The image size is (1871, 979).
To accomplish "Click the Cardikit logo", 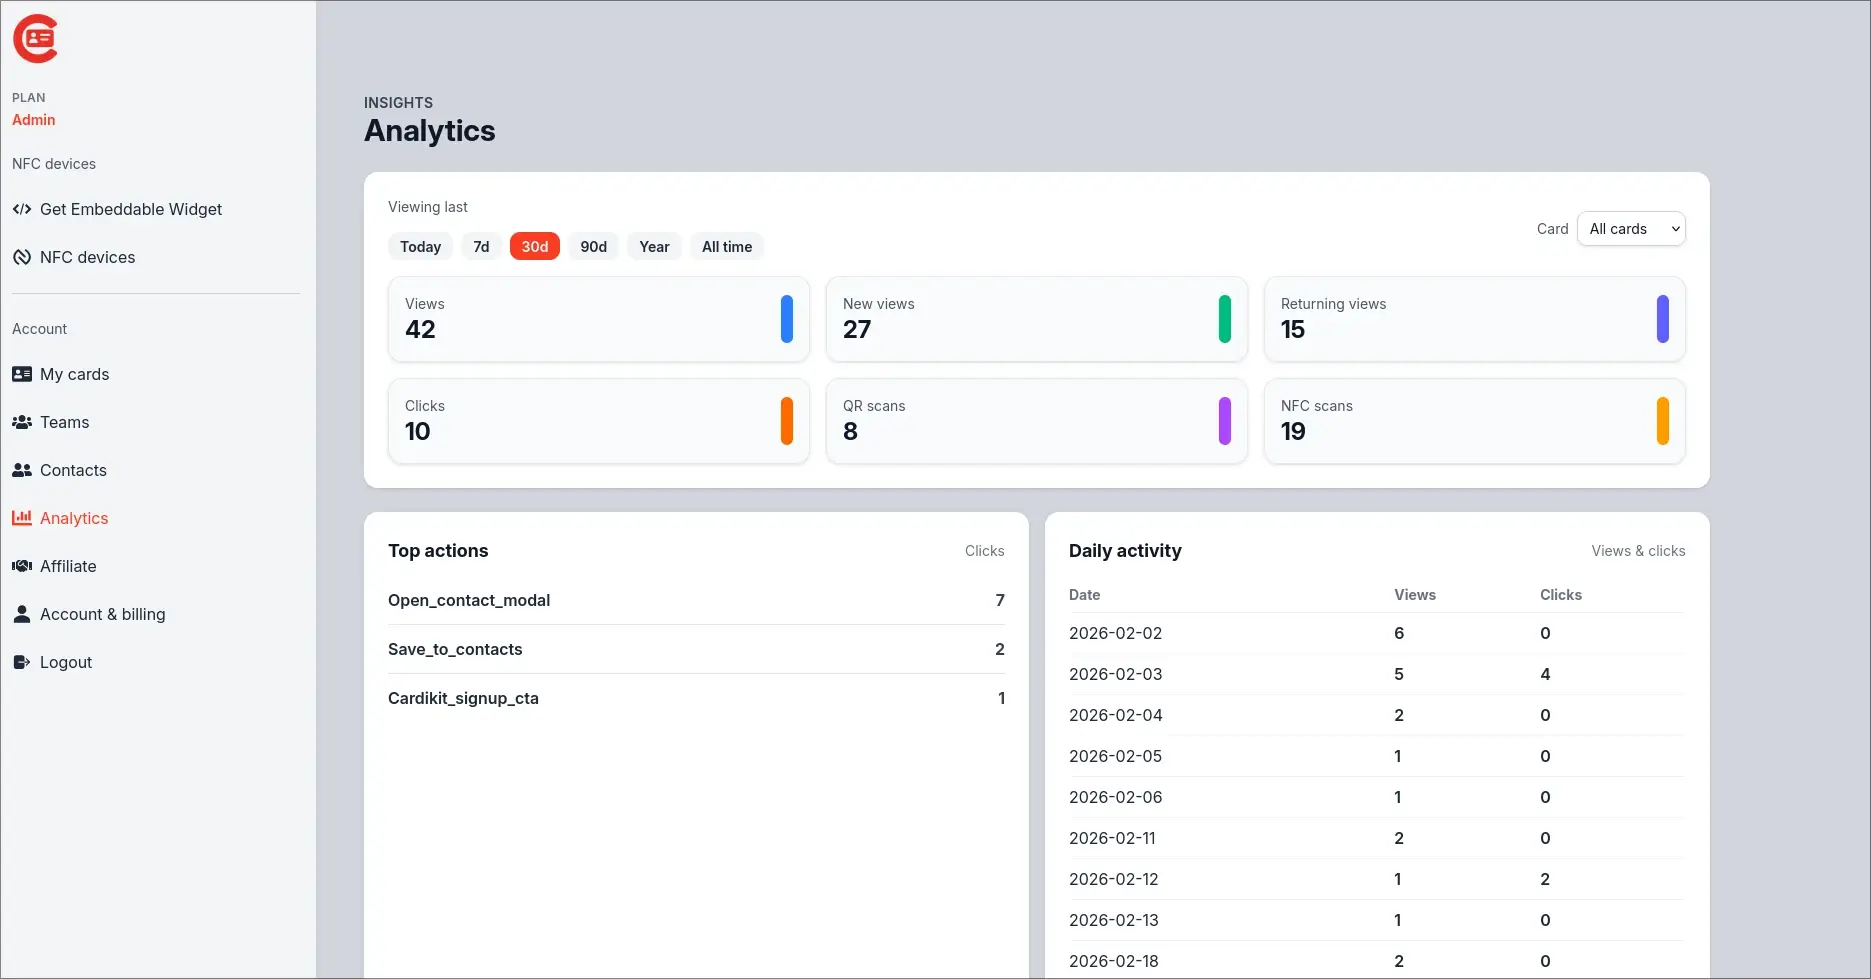I will (36, 38).
